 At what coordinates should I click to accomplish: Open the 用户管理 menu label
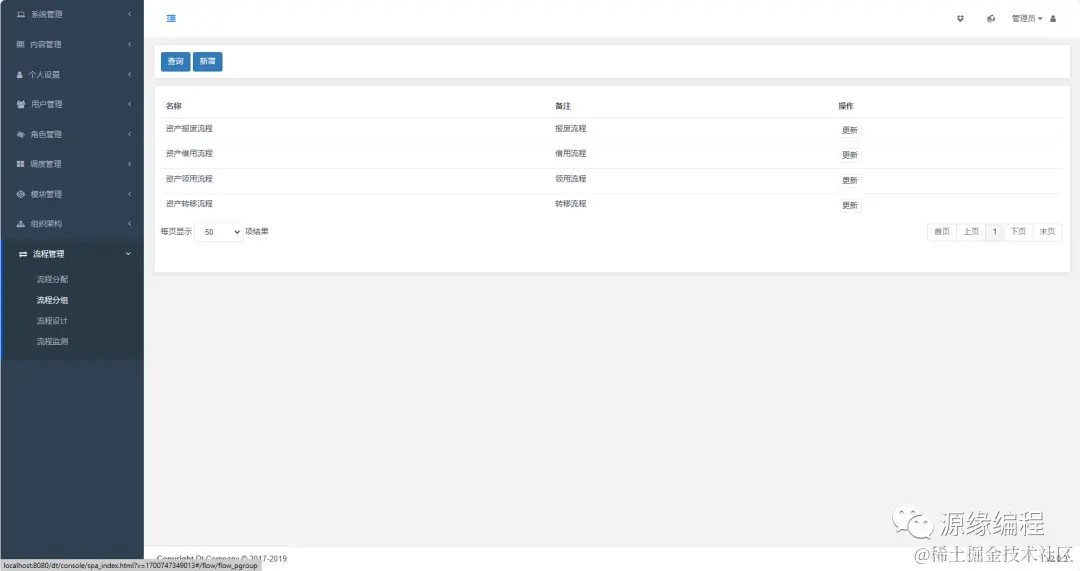pyautogui.click(x=47, y=105)
